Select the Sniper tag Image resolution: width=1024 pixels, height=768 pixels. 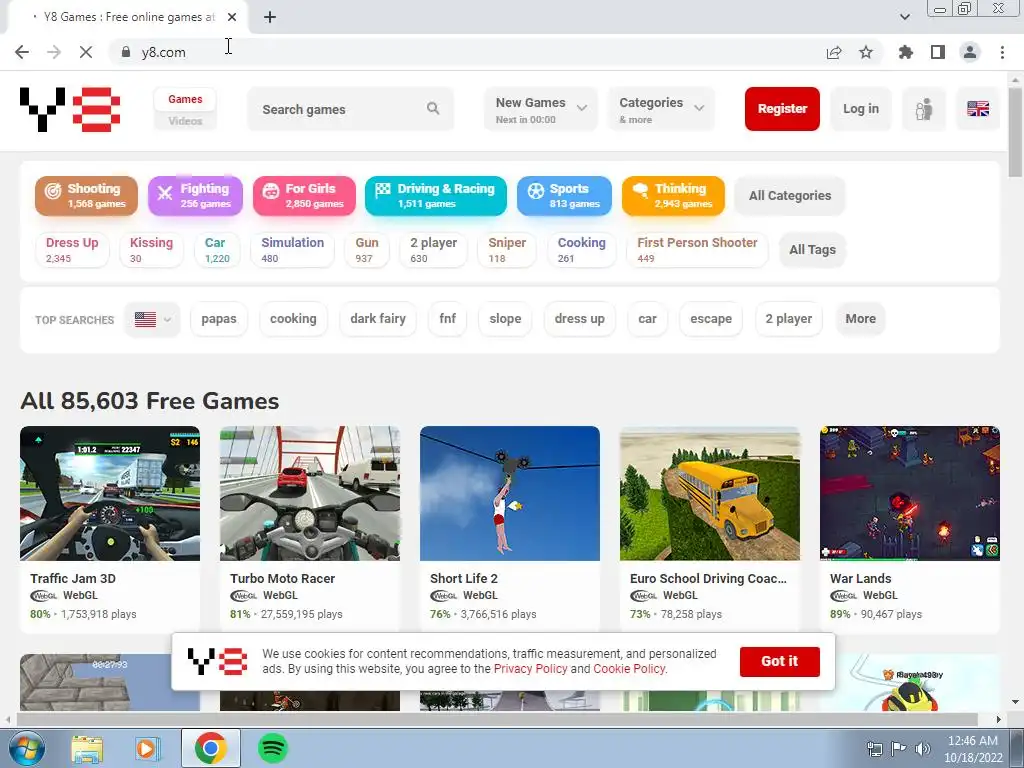click(x=507, y=249)
